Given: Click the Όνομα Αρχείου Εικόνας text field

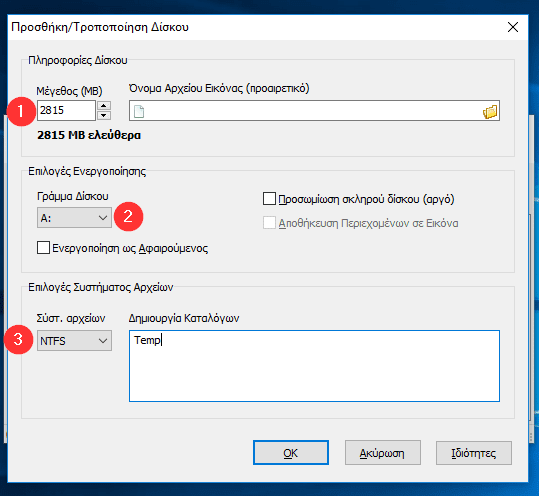Looking at the screenshot, I should click(x=314, y=111).
